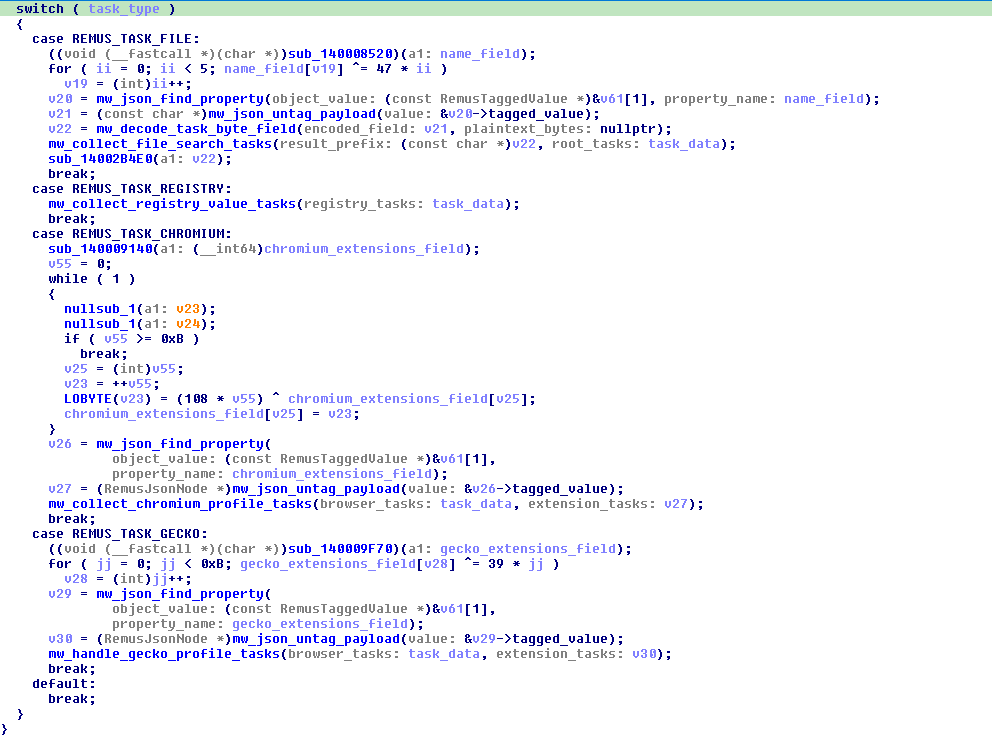Select the default: label
Viewport: 992px width, 735px height.
(64, 684)
